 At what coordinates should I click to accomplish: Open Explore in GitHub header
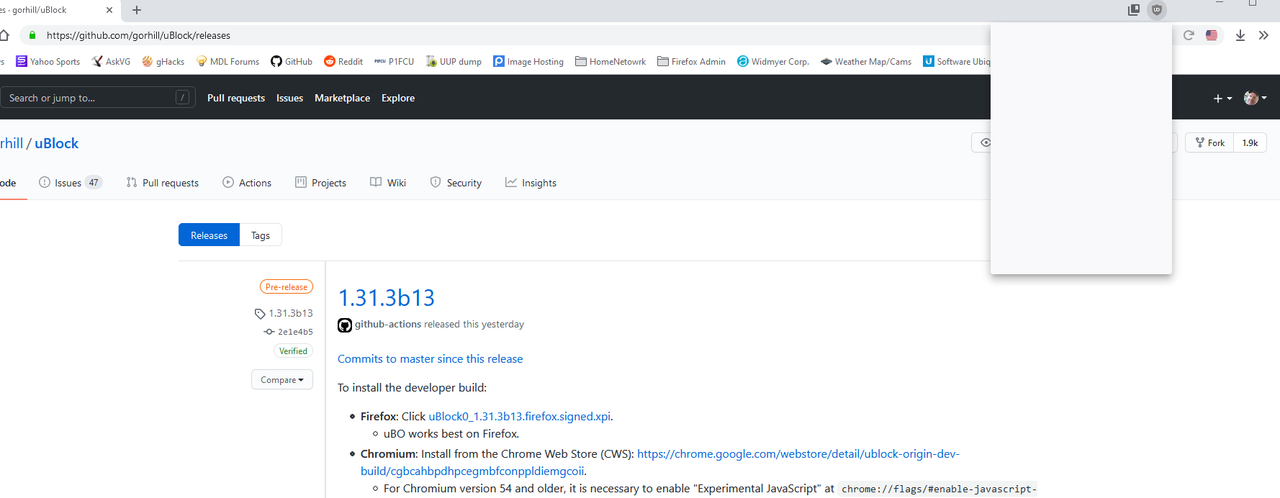point(398,98)
